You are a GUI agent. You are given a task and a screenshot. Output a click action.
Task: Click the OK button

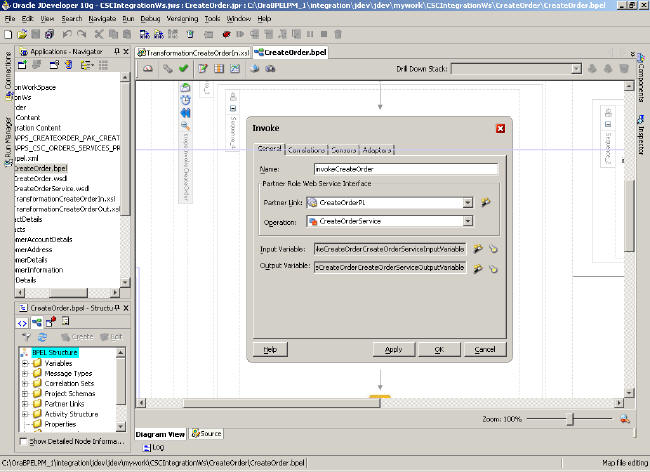pos(439,349)
